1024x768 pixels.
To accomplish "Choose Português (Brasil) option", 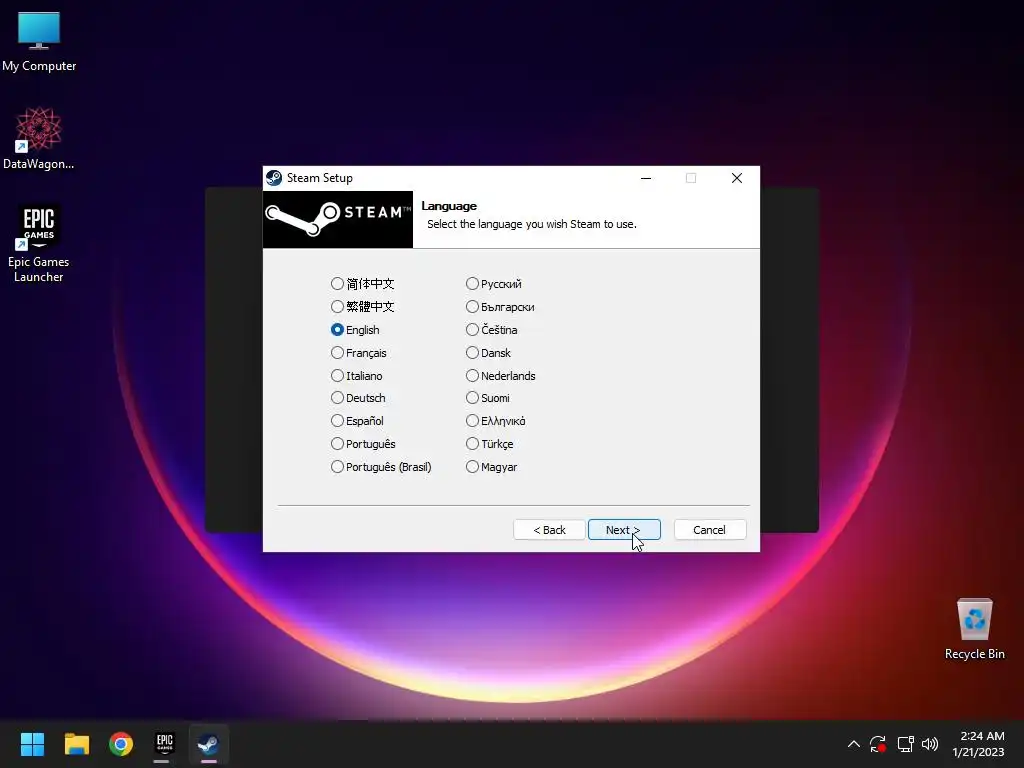I will (x=381, y=467).
